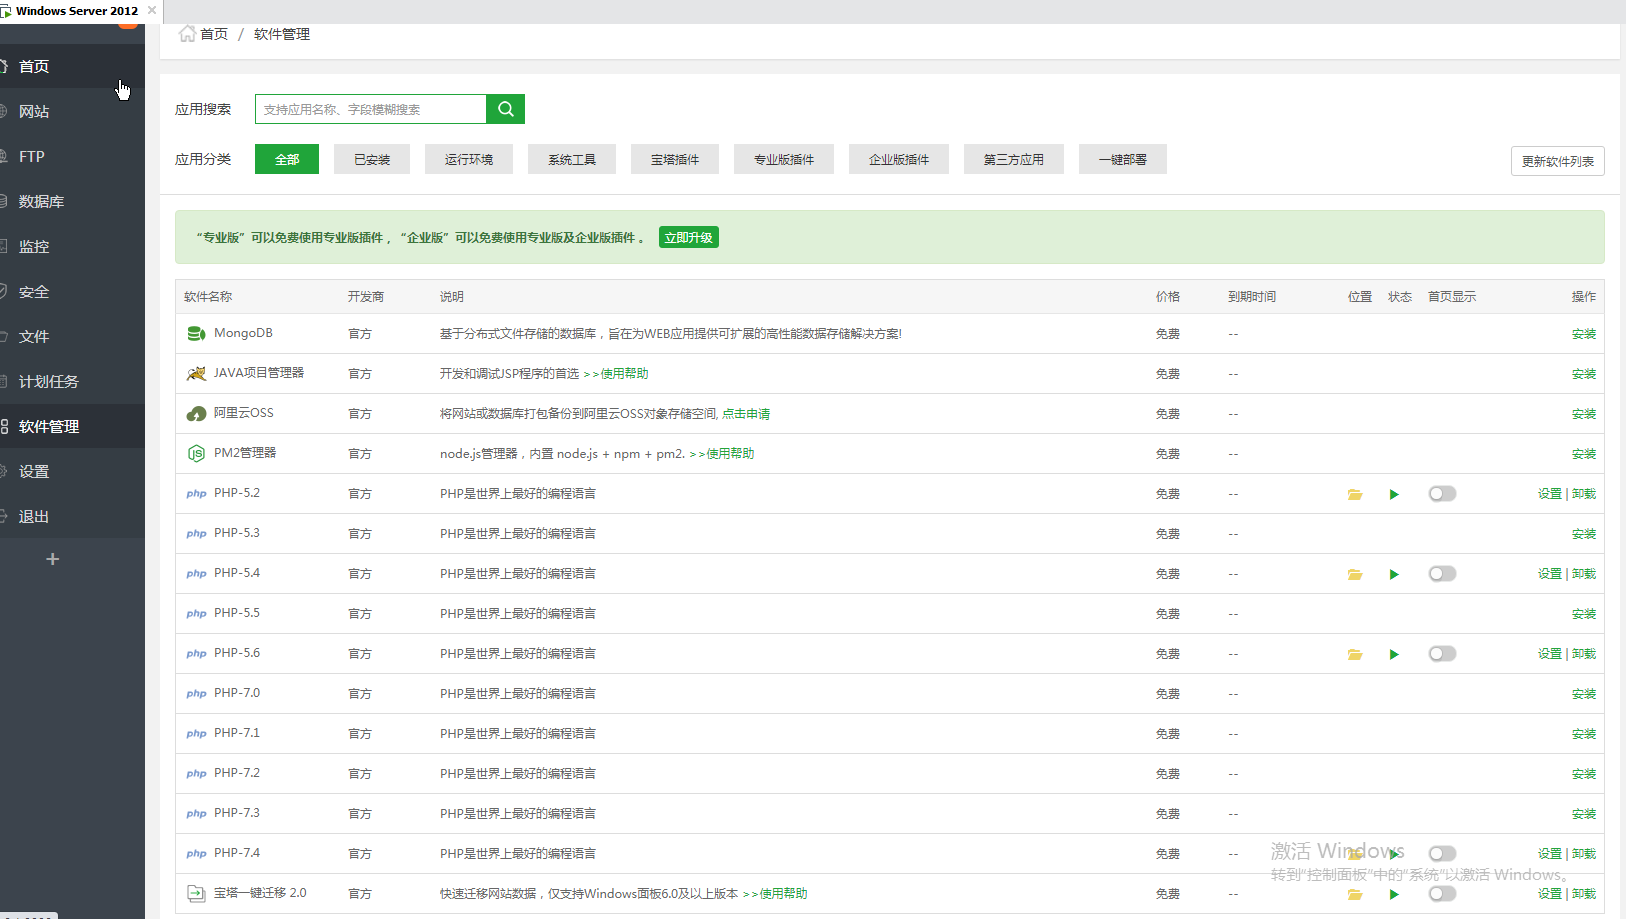This screenshot has width=1626, height=919.
Task: Open folder location for PHP-5.6
Action: (x=1355, y=654)
